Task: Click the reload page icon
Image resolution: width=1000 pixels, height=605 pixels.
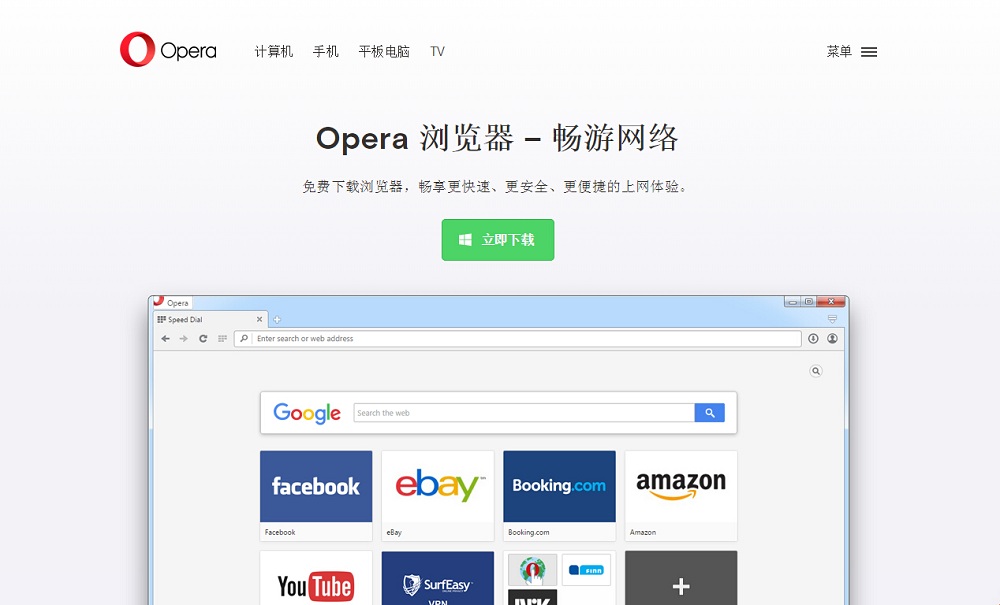Action: tap(203, 339)
